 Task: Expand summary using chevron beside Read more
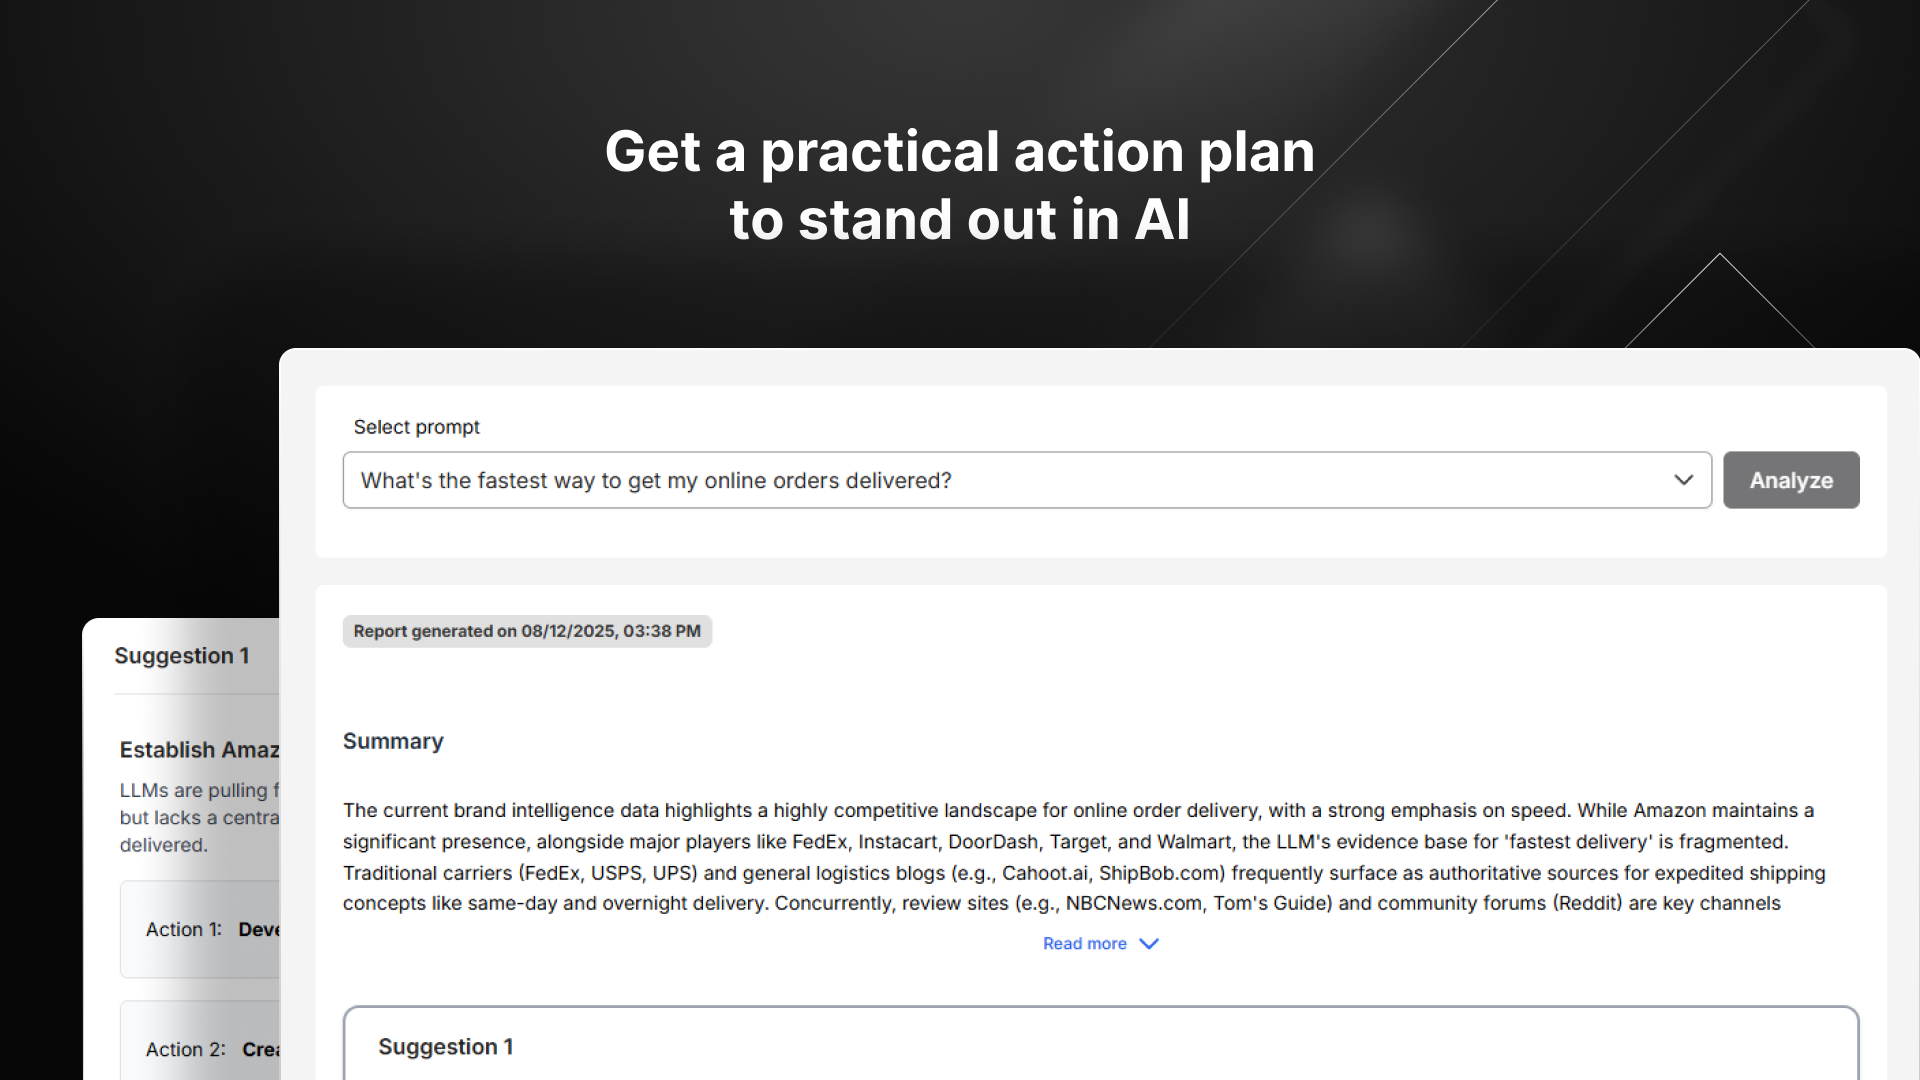[x=1149, y=944]
